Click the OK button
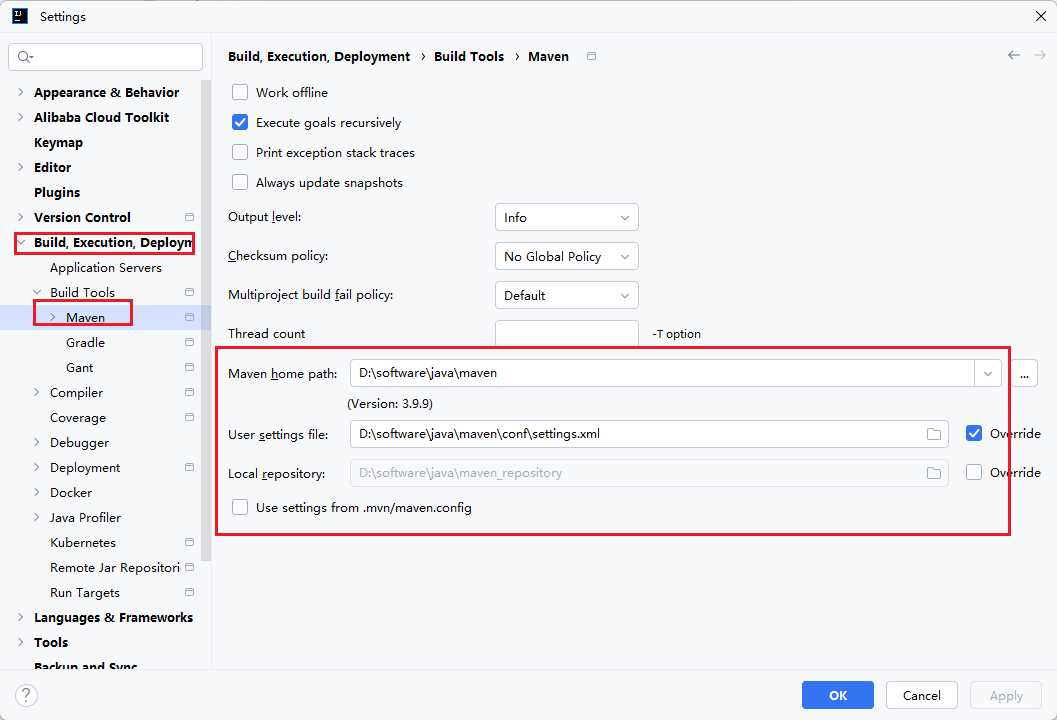Screen dimensions: 1057x720 click(x=837, y=695)
